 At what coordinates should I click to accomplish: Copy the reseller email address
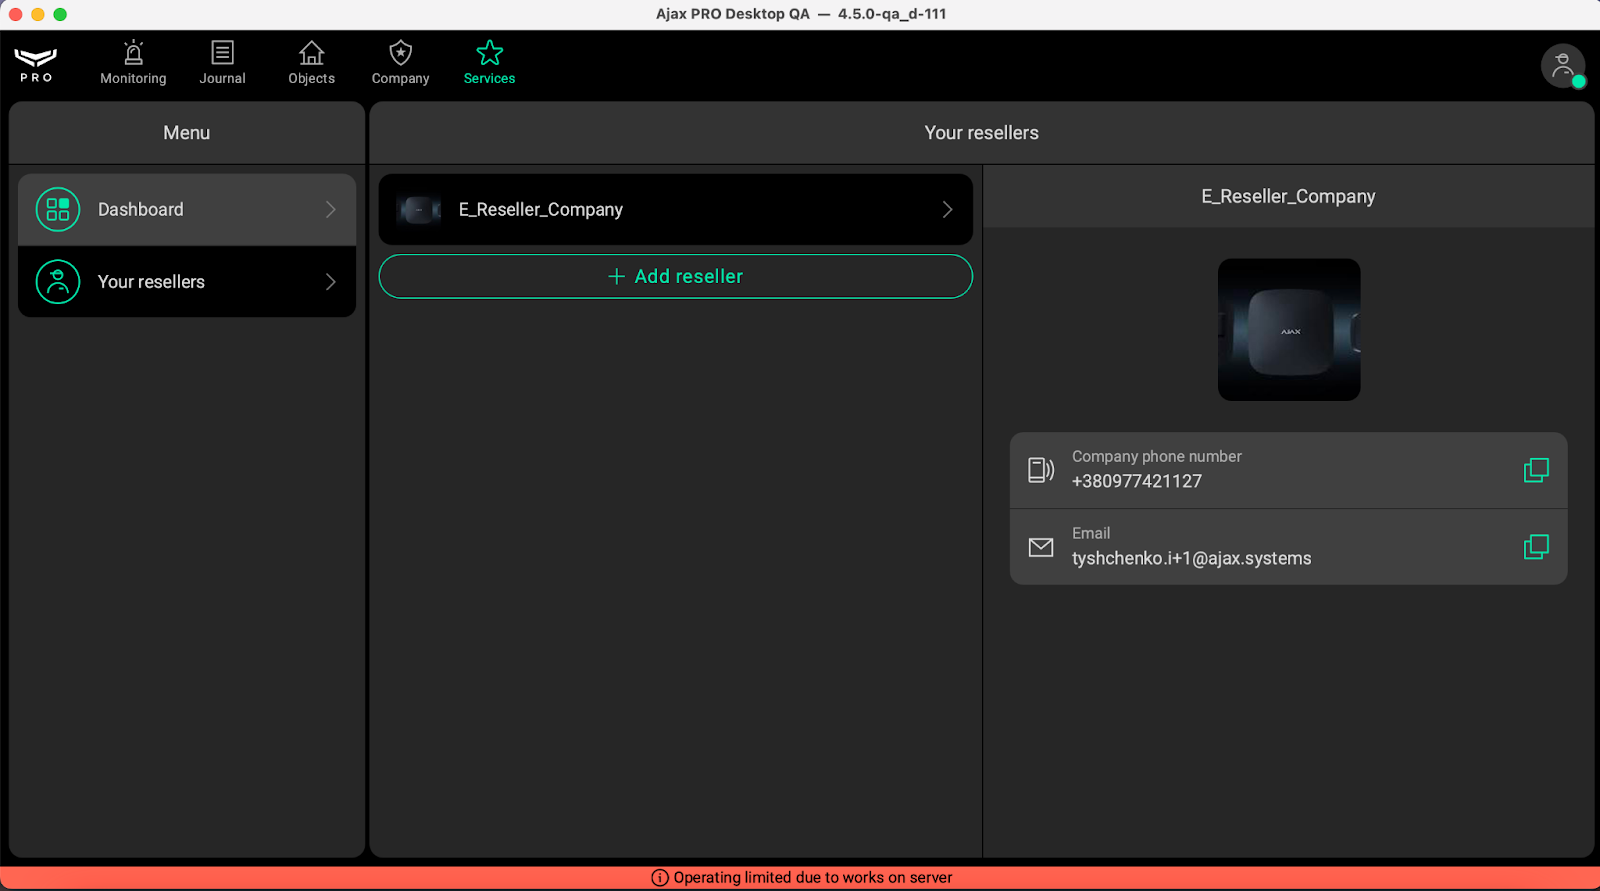(1536, 547)
